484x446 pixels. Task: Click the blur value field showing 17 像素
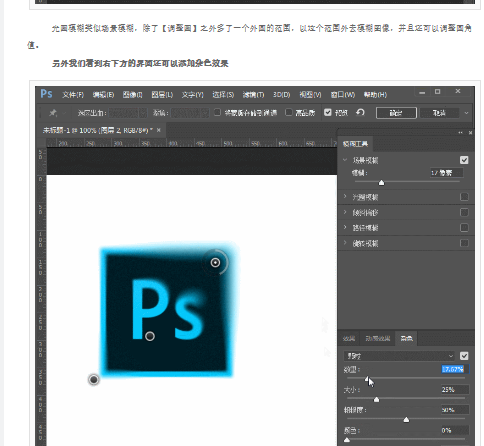(x=447, y=173)
